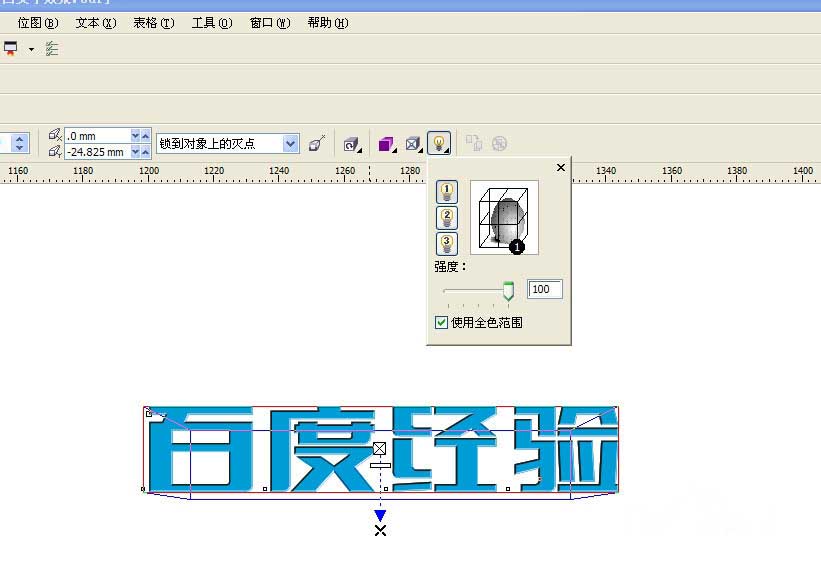Click the extrusion lighting bulb button

[x=439, y=143]
